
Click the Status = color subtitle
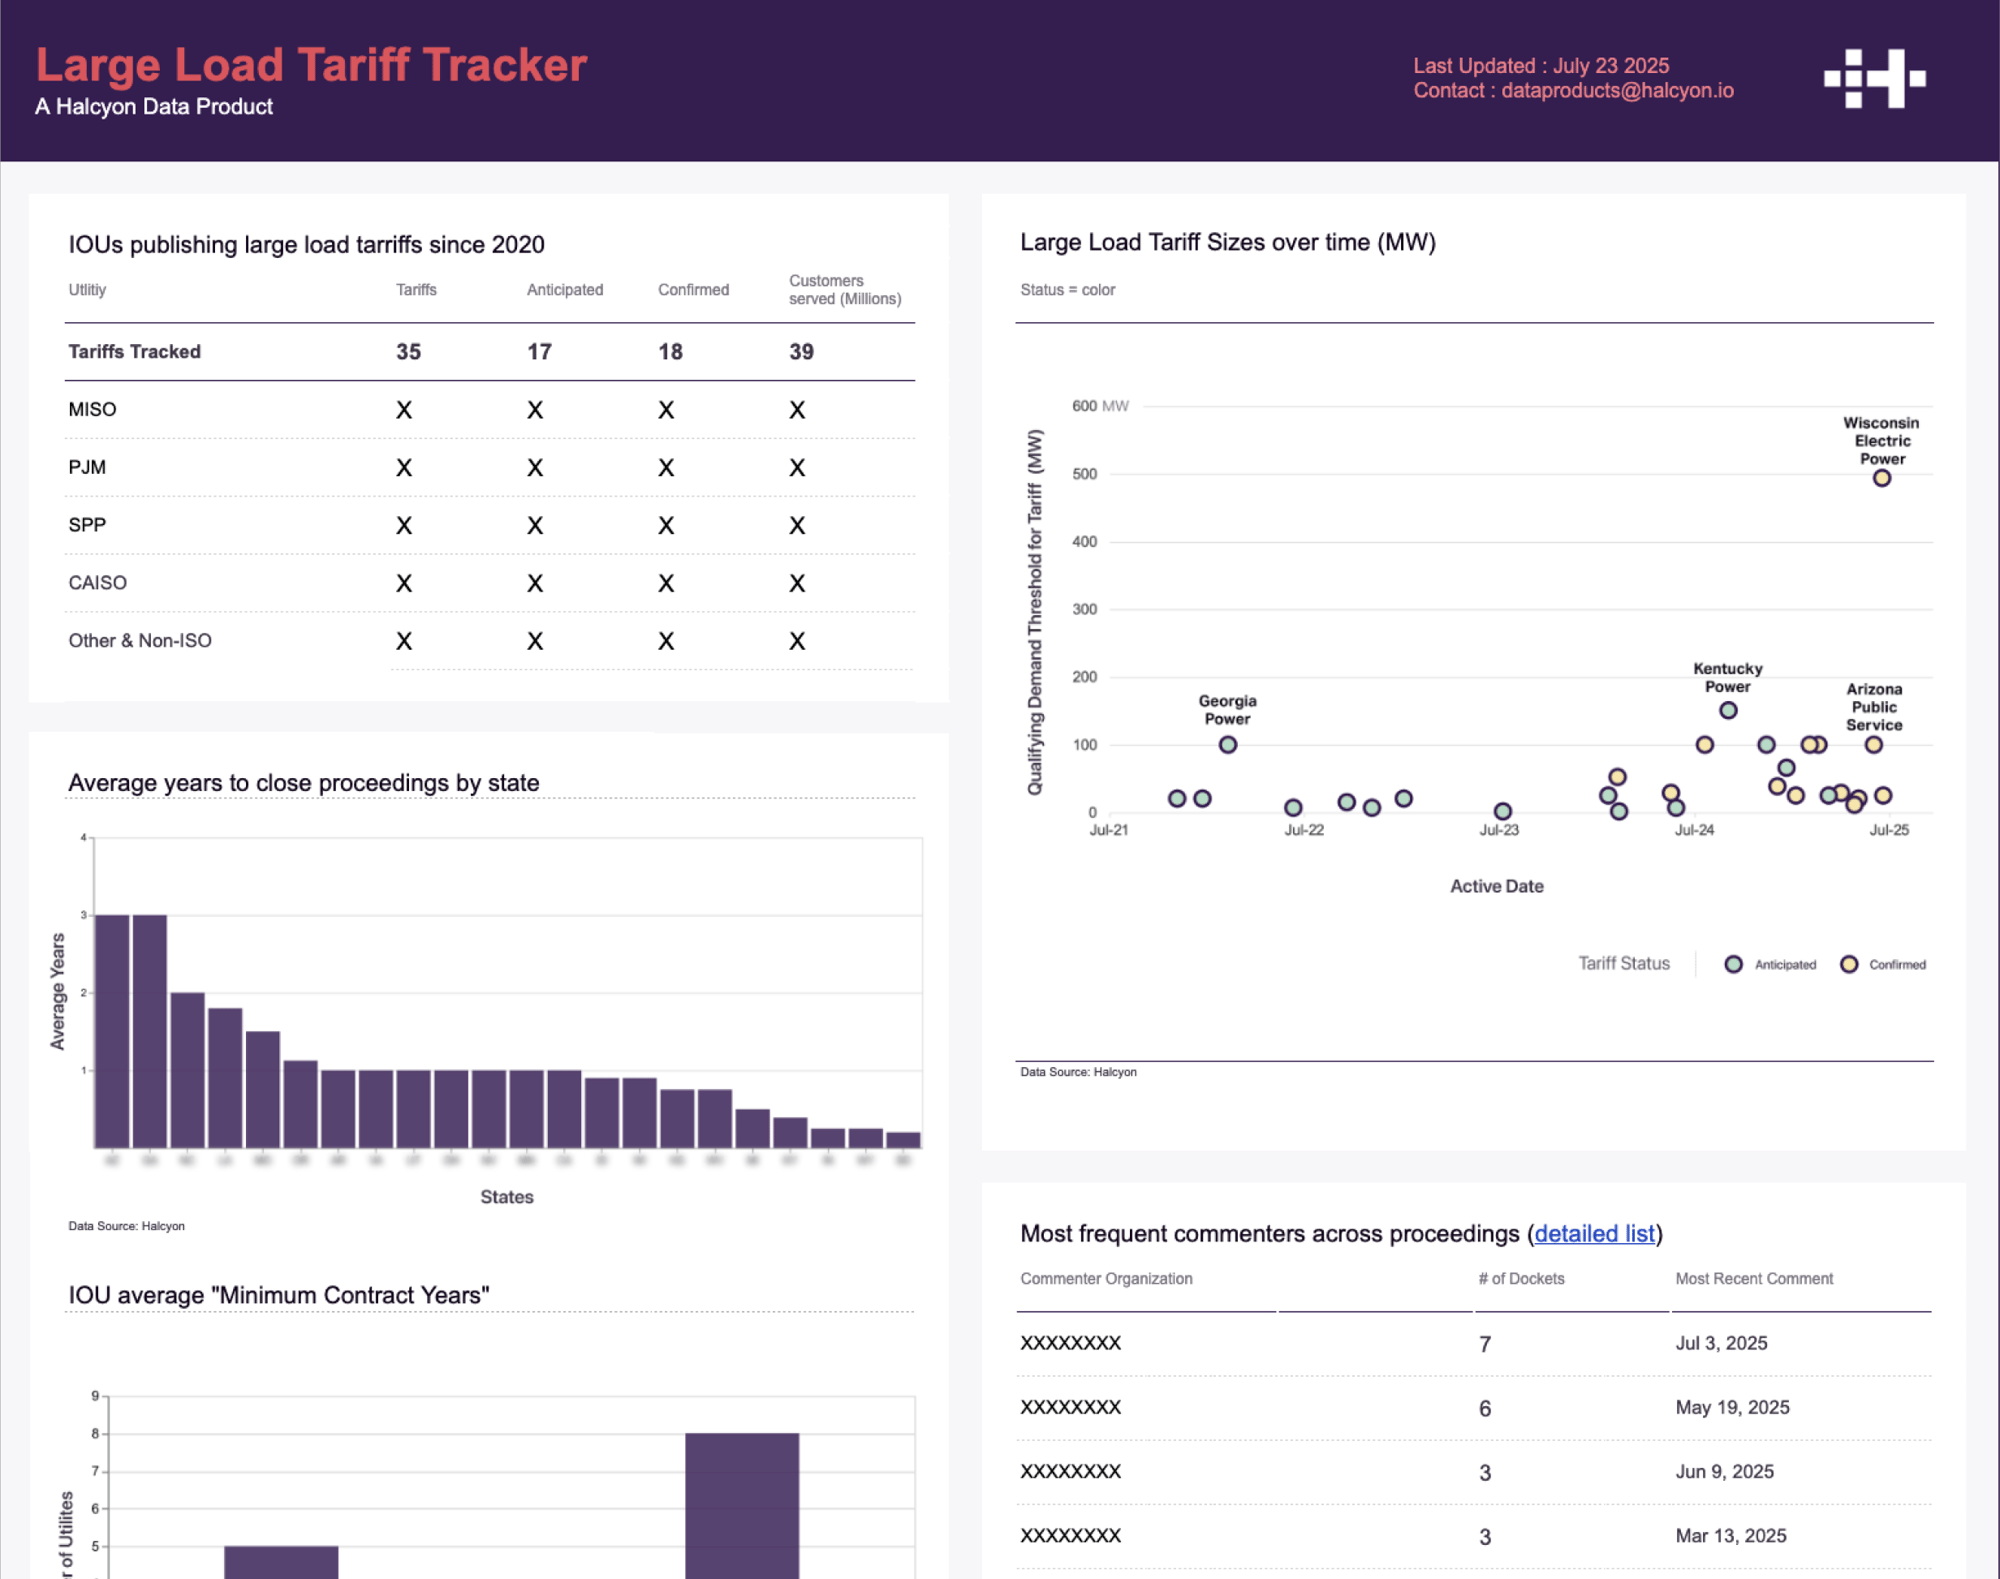1067,290
